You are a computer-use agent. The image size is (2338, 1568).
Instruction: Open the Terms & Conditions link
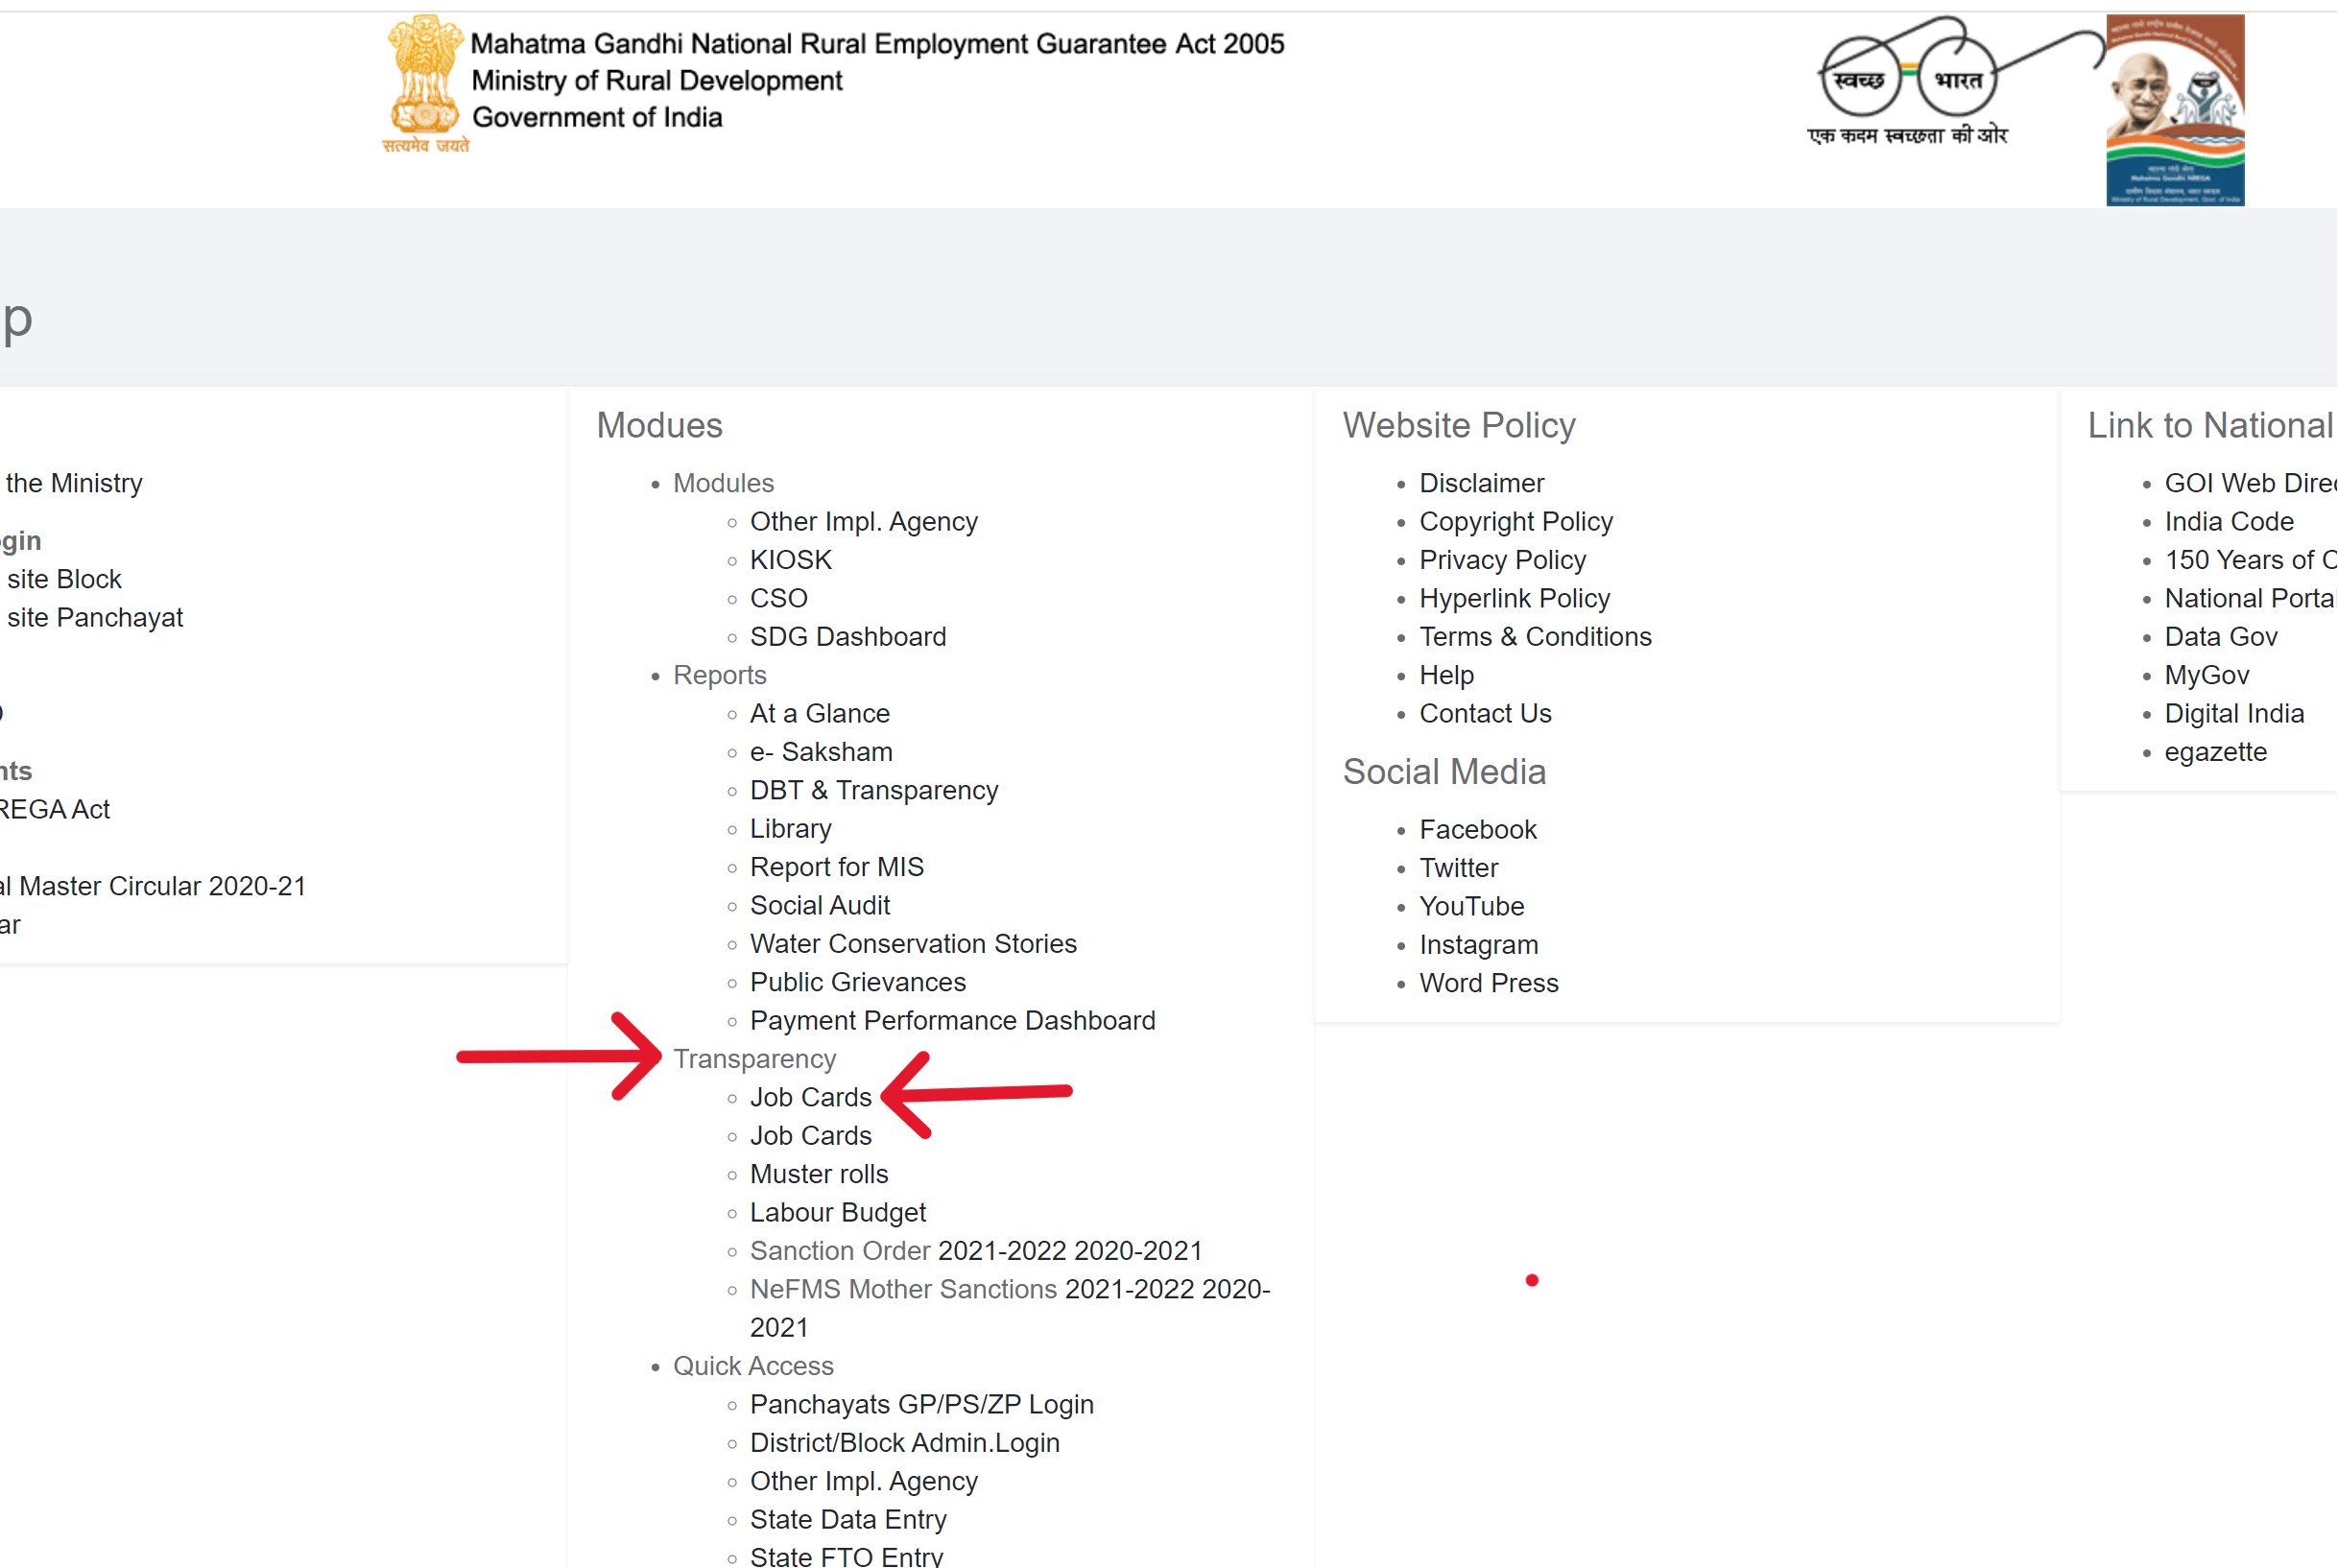(x=1535, y=637)
